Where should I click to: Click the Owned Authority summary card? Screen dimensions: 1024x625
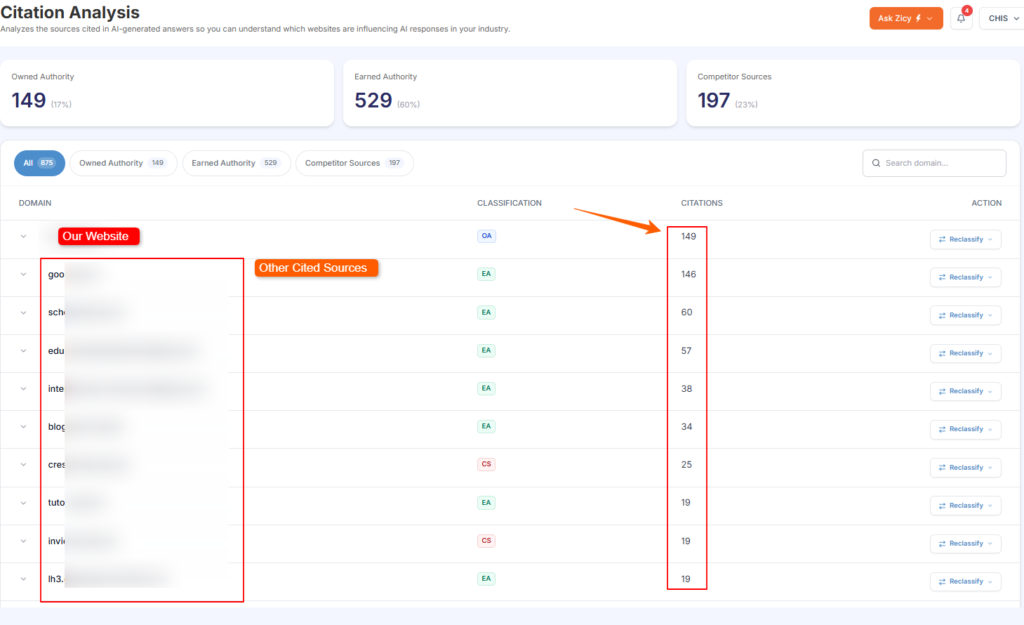click(167, 92)
